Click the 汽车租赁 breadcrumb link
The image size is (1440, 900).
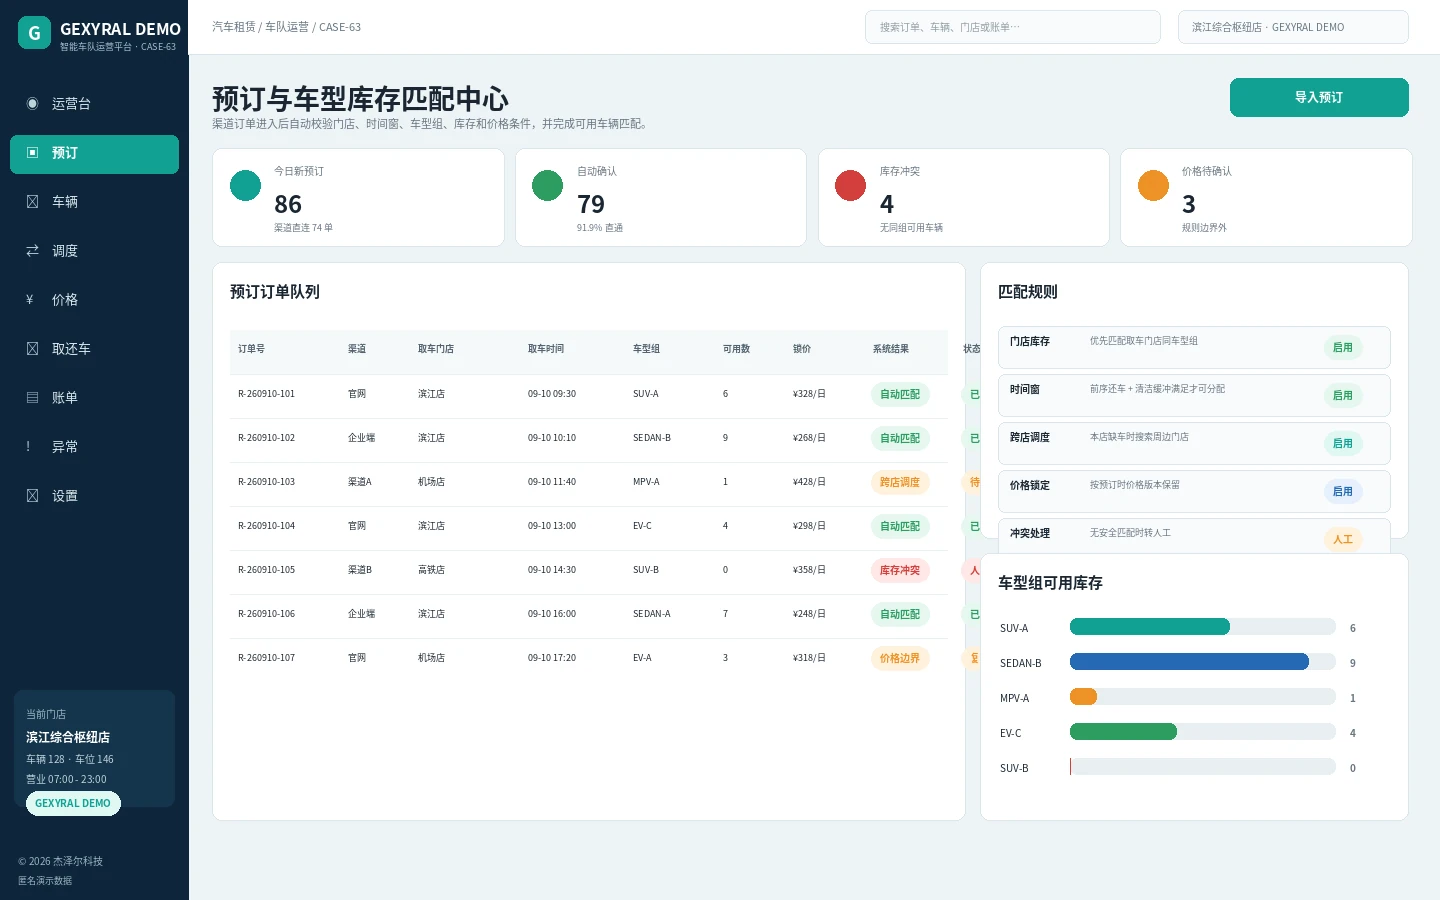tap(233, 27)
